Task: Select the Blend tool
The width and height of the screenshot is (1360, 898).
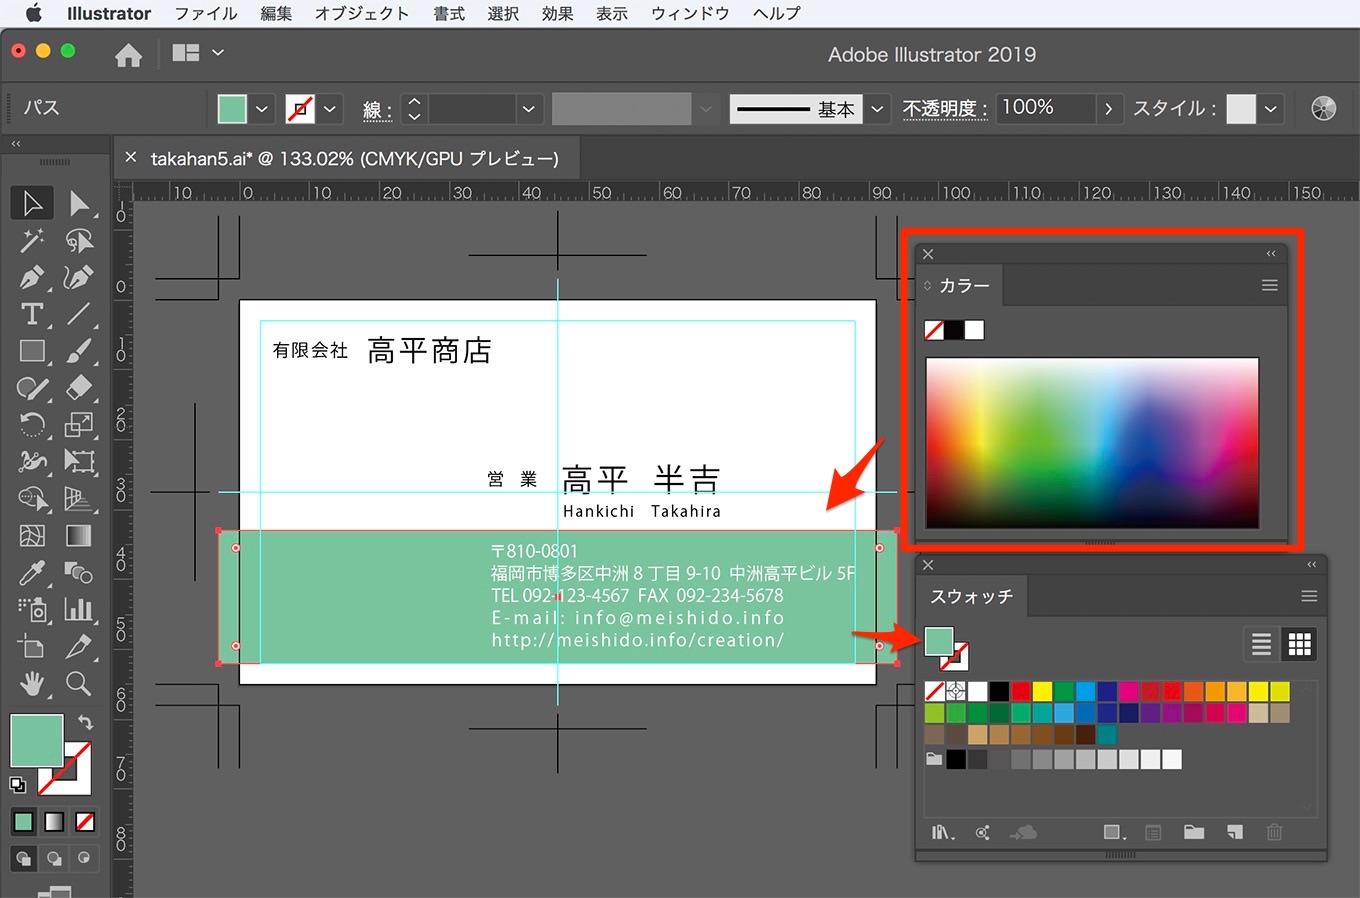Action: [x=79, y=573]
